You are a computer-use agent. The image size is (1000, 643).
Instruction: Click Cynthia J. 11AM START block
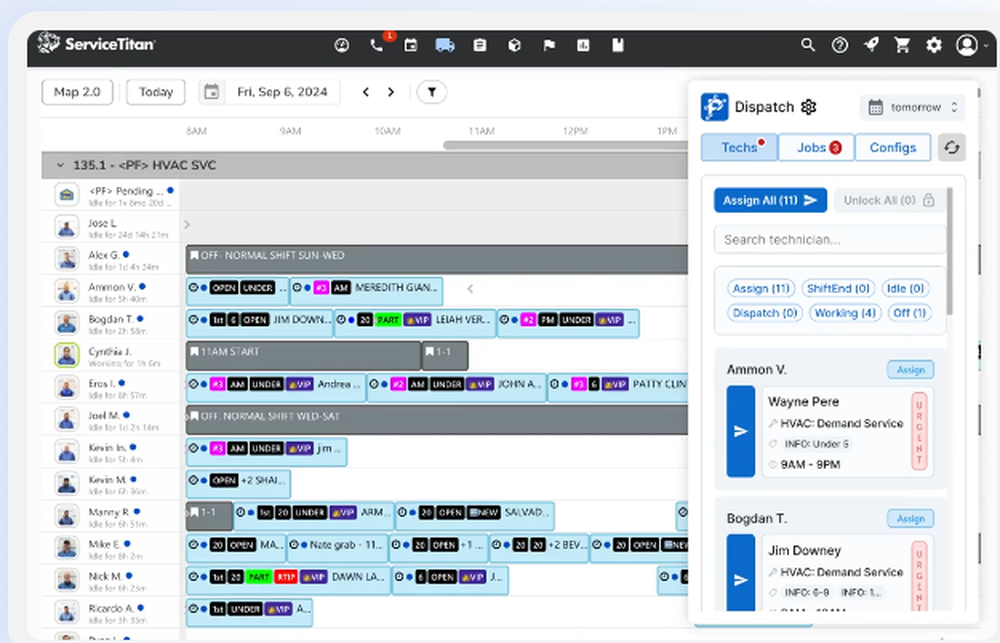[x=303, y=355]
